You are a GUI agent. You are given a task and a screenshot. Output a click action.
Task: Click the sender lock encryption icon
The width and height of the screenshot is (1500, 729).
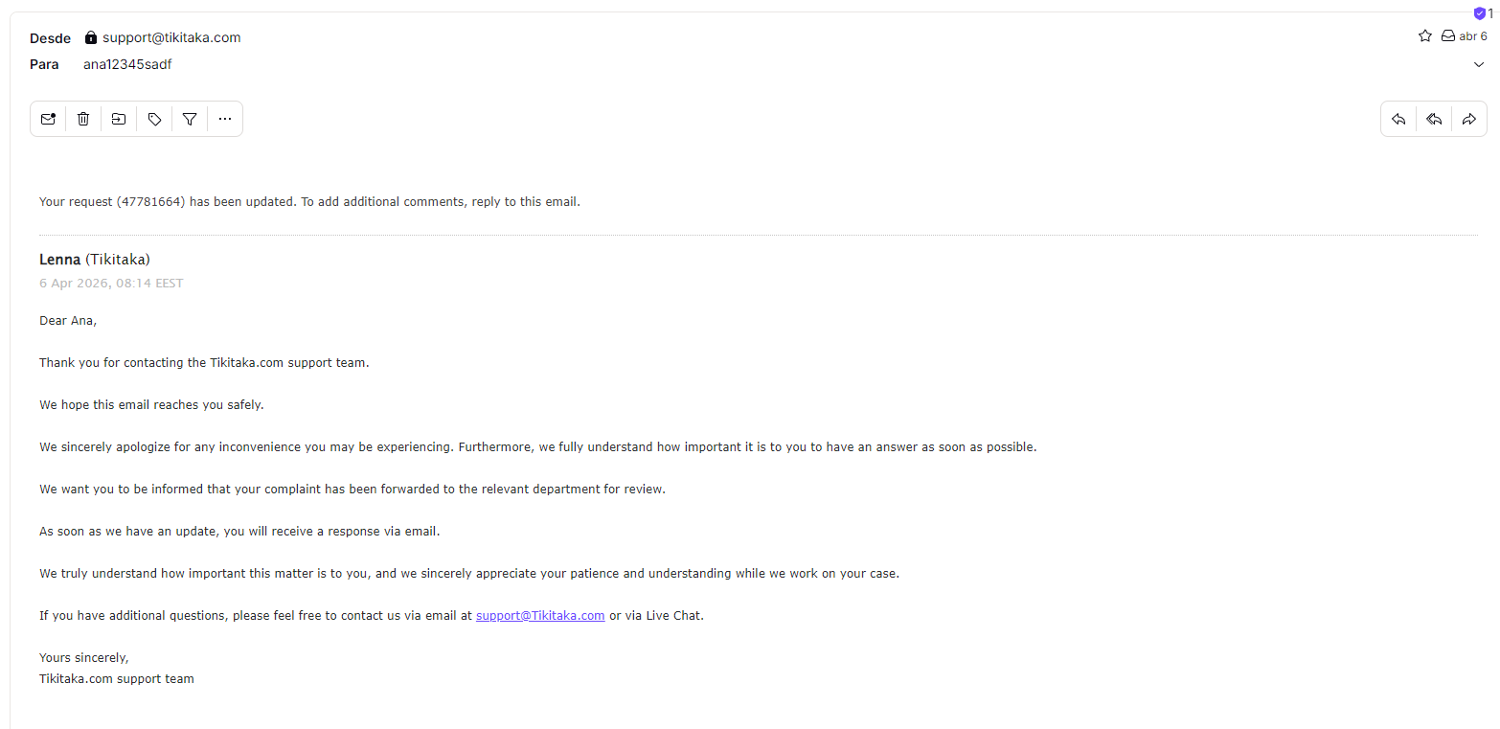(91, 38)
